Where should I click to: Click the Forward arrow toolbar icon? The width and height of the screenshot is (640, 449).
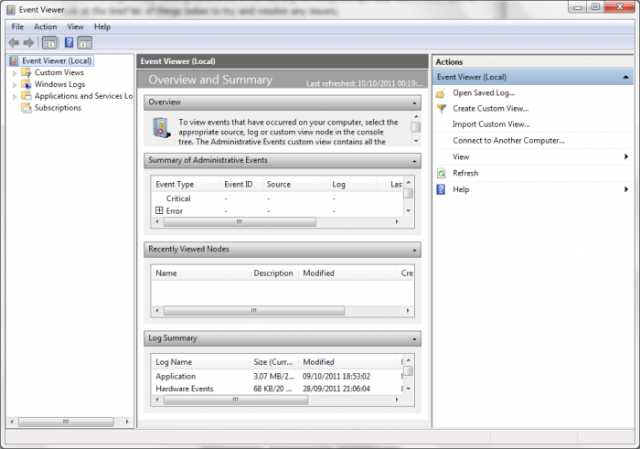click(x=29, y=42)
